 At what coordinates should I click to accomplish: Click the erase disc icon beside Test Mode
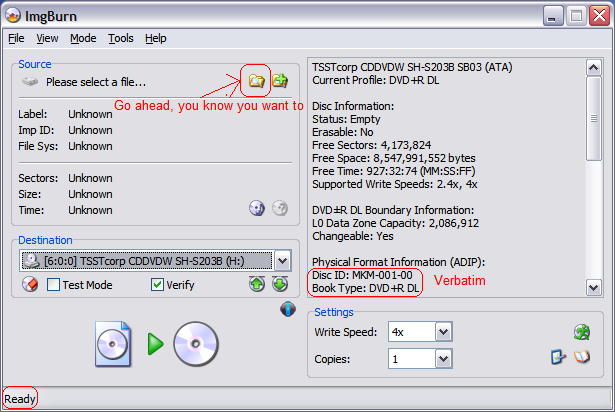tap(30, 285)
